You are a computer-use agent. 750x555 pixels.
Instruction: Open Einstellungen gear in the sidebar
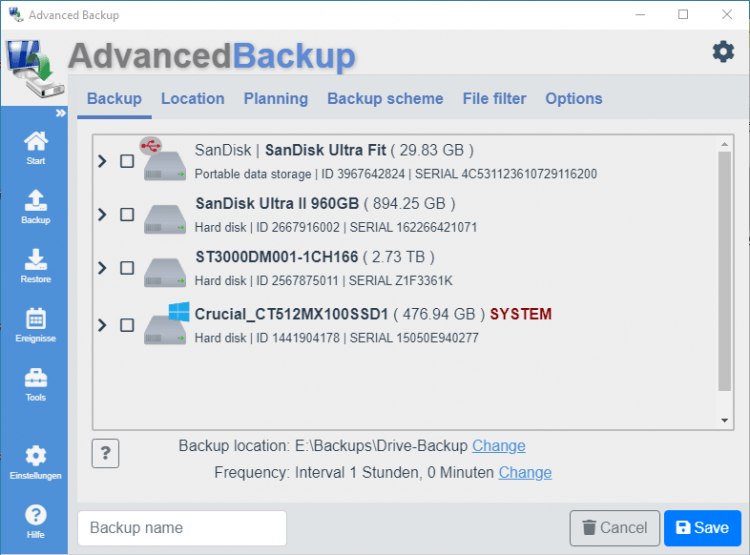click(x=35, y=457)
